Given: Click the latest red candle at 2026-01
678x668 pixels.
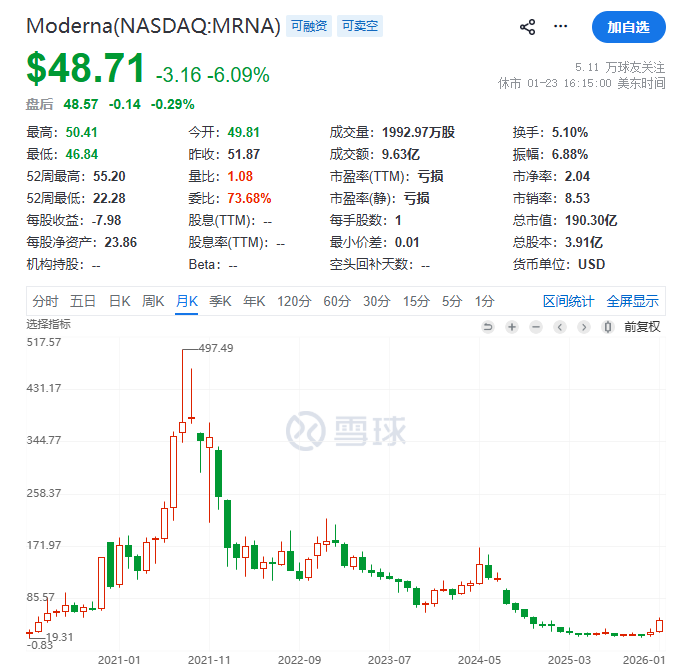Looking at the screenshot, I should [x=659, y=625].
